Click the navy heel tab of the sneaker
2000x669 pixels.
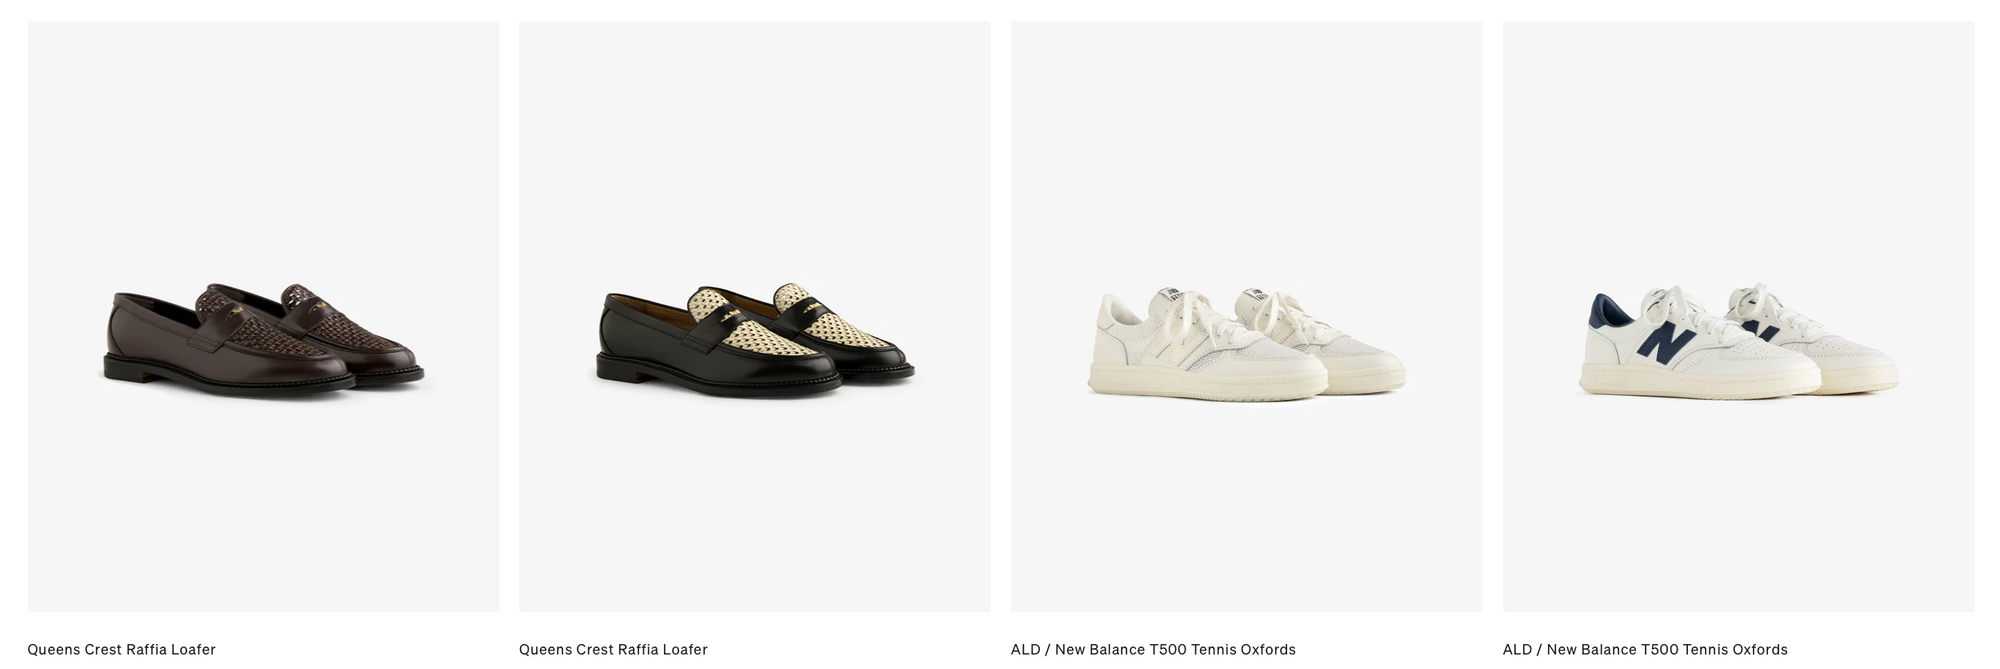1603,311
